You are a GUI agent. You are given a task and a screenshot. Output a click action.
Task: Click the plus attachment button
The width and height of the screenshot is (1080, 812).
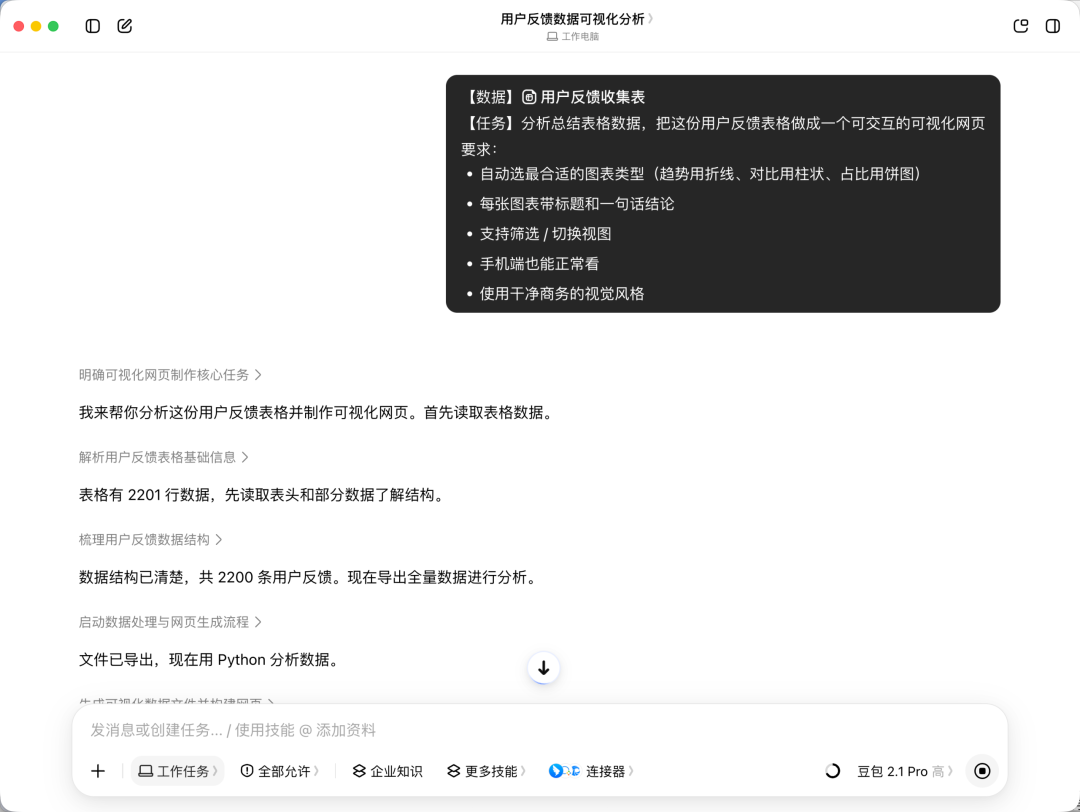tap(98, 771)
